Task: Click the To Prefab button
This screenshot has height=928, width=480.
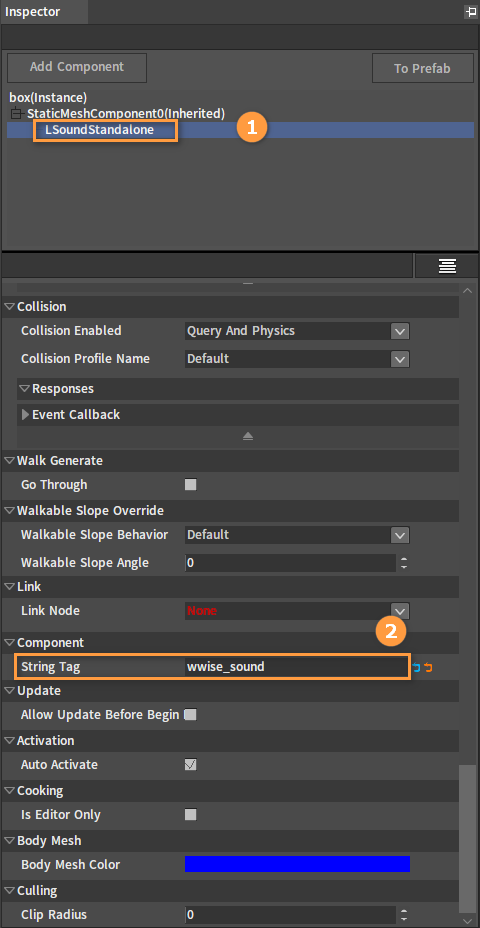Action: click(423, 68)
